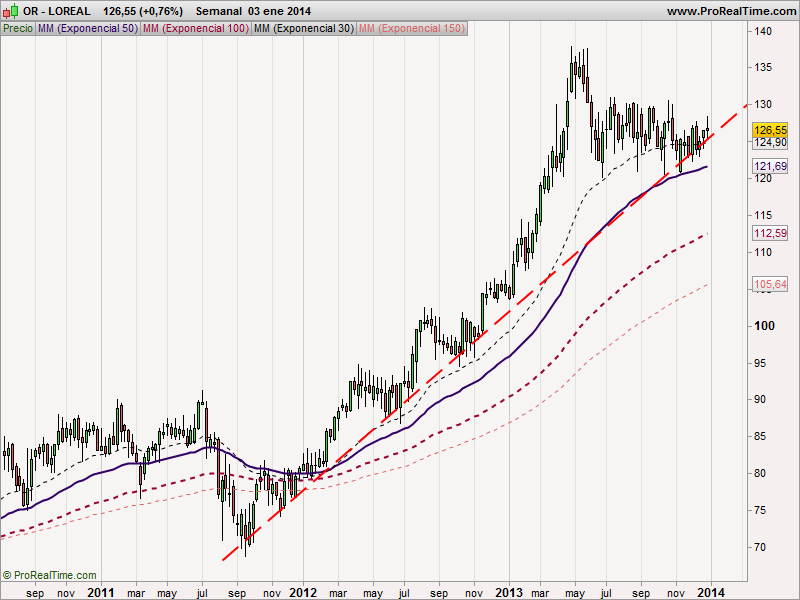Click the 115 price axis label

point(763,215)
